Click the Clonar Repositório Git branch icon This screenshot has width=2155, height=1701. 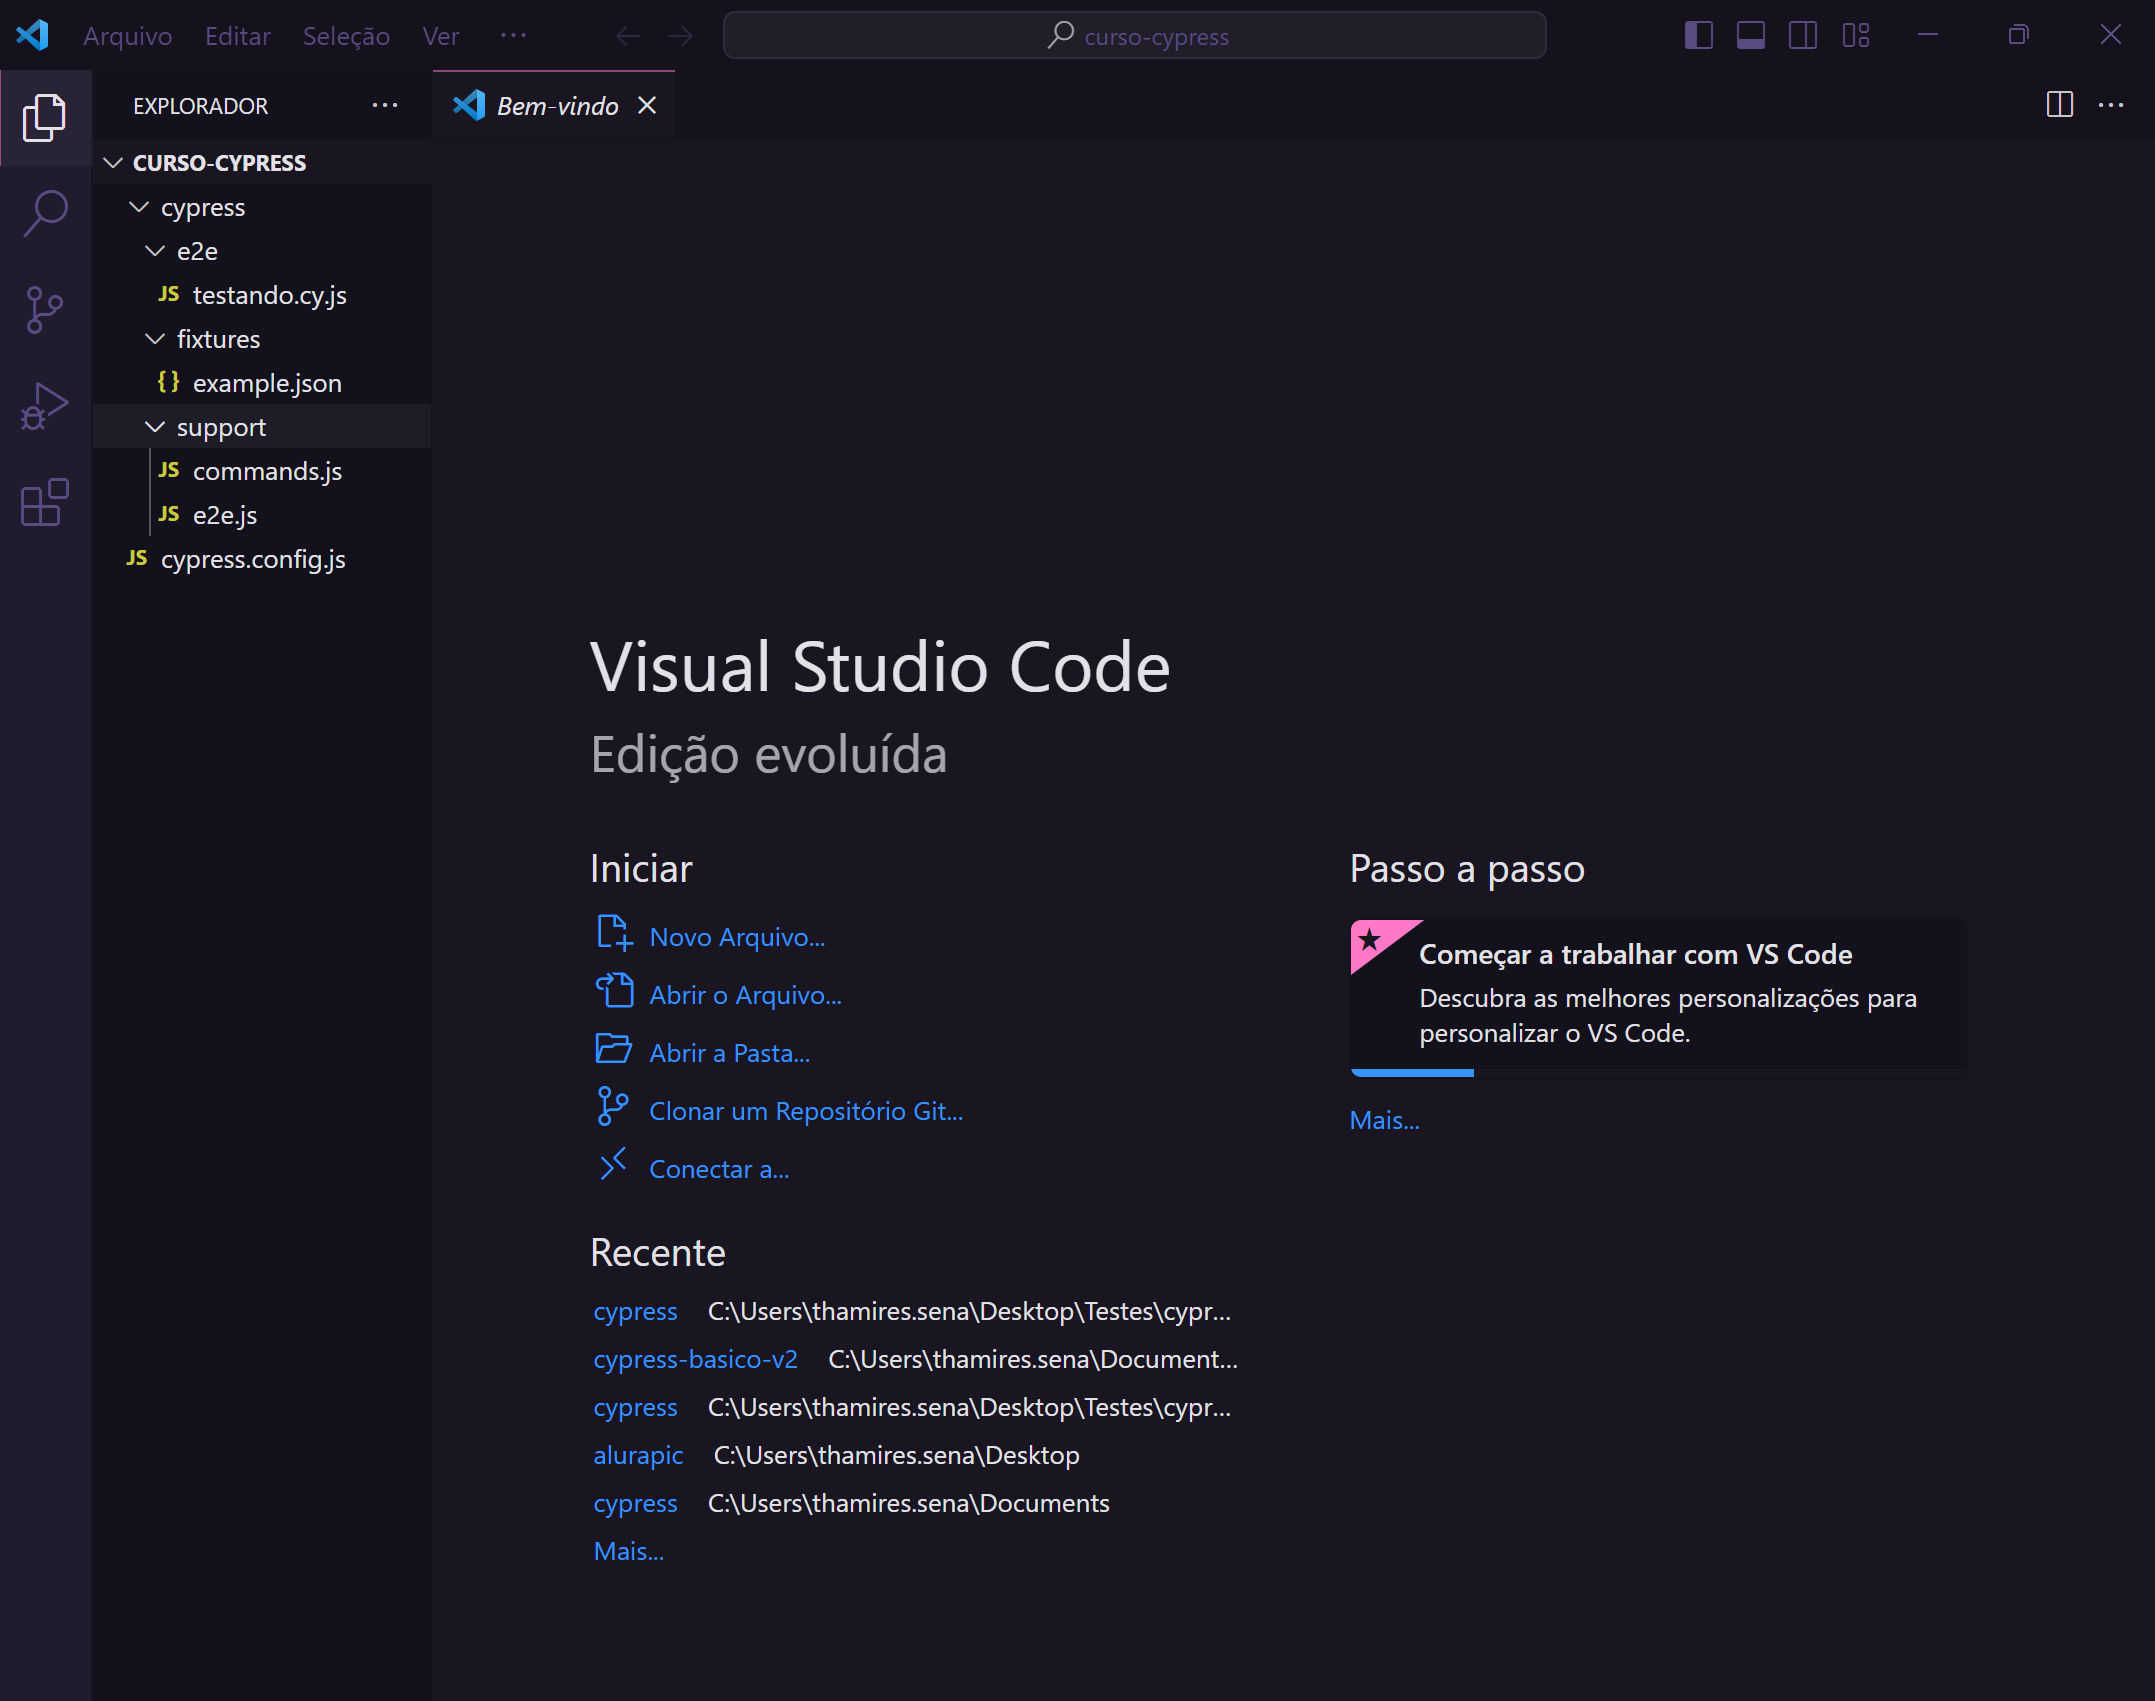[x=612, y=1106]
